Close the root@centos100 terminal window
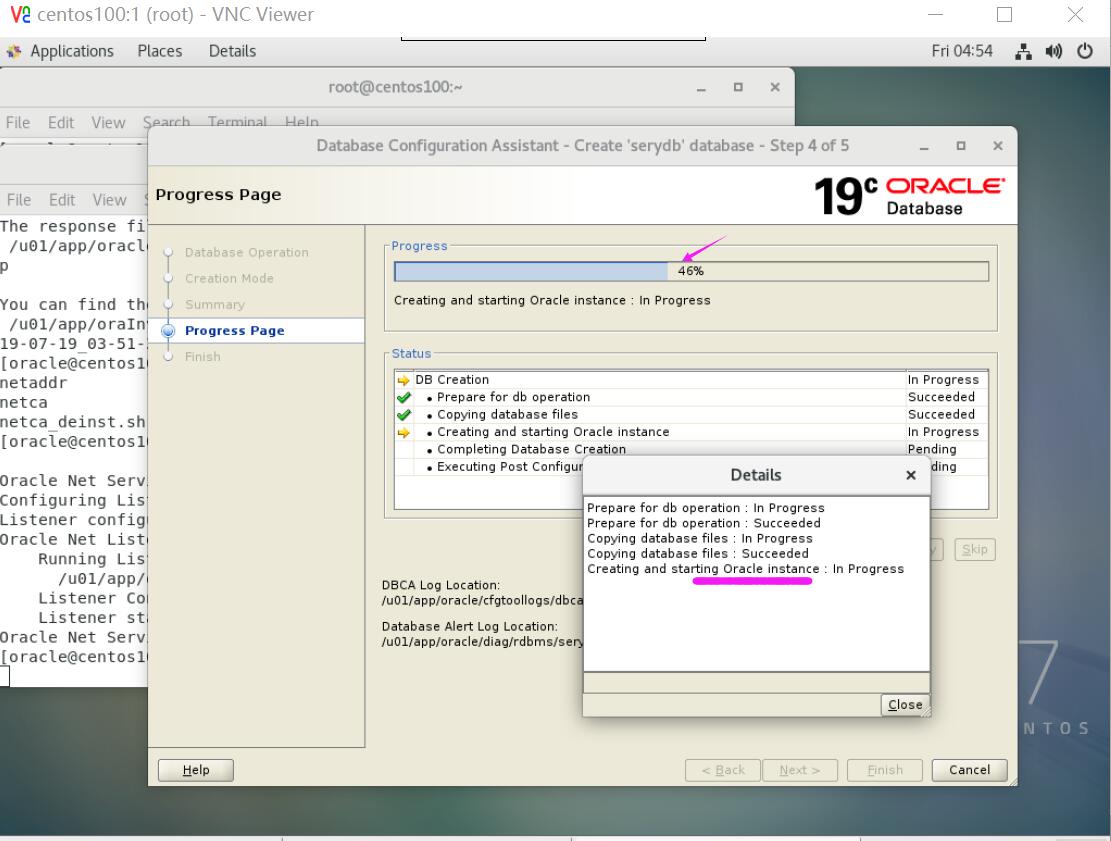 click(775, 87)
